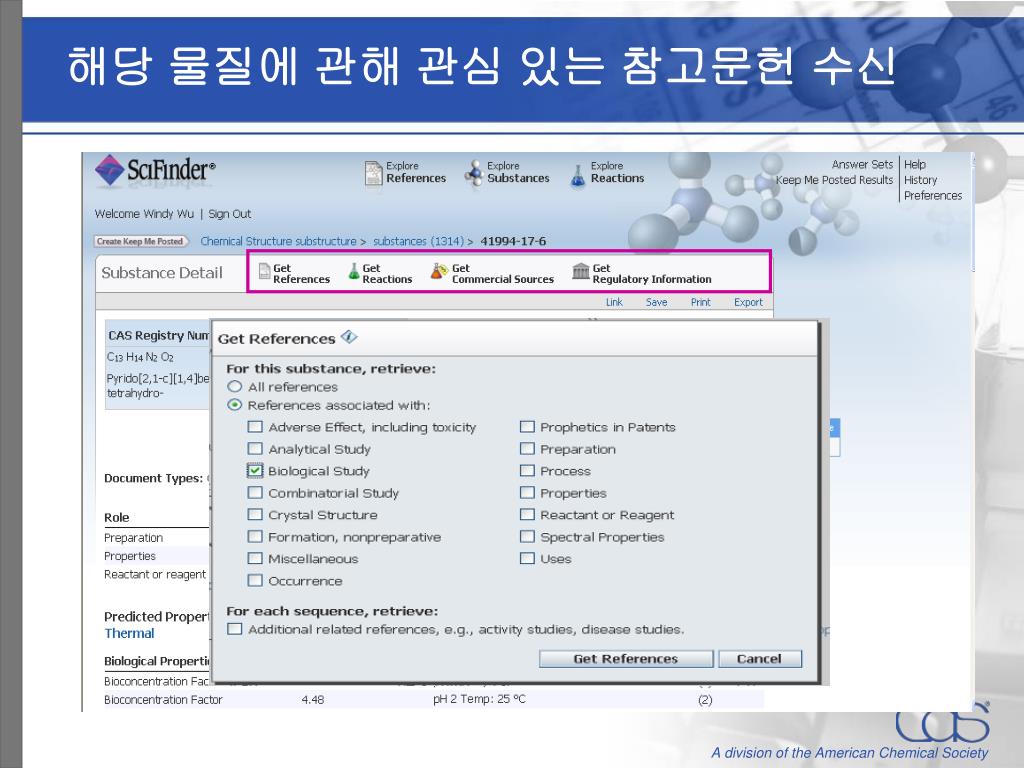Image resolution: width=1024 pixels, height=768 pixels.
Task: Tick the Uses checkbox
Action: (527, 558)
